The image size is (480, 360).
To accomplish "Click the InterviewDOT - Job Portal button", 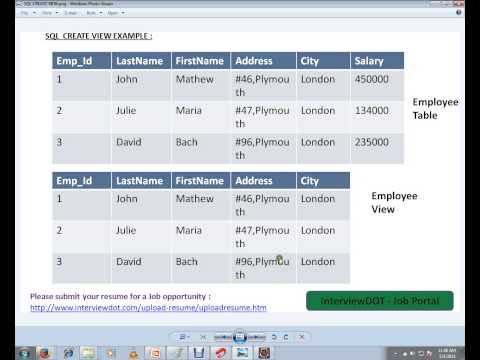I will tap(380, 301).
